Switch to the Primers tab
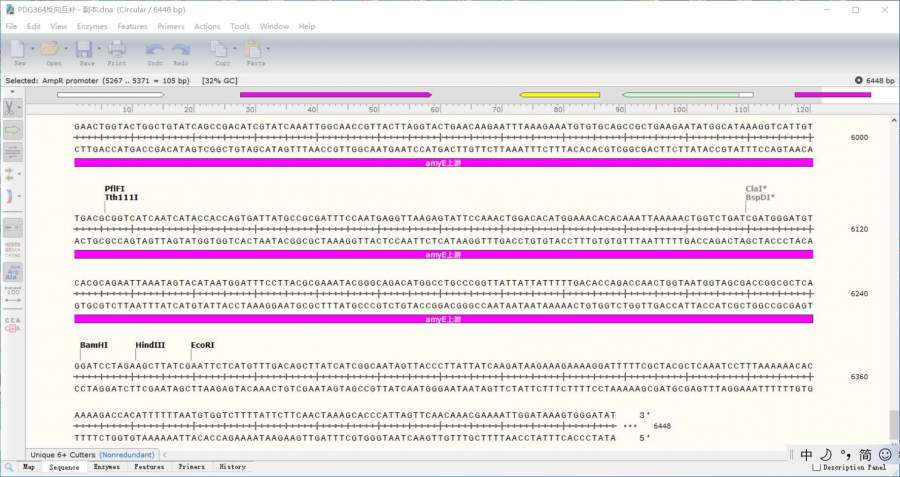Viewport: 900px width, 477px height. (192, 467)
